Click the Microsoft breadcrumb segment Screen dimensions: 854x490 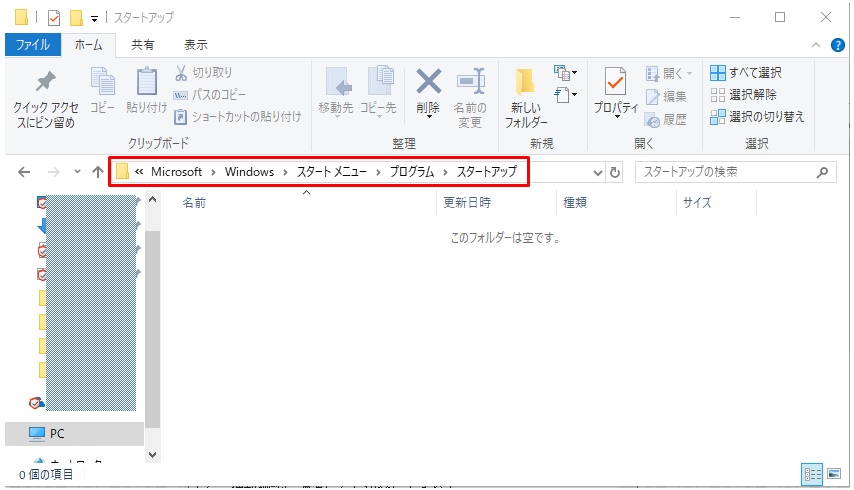tap(176, 172)
